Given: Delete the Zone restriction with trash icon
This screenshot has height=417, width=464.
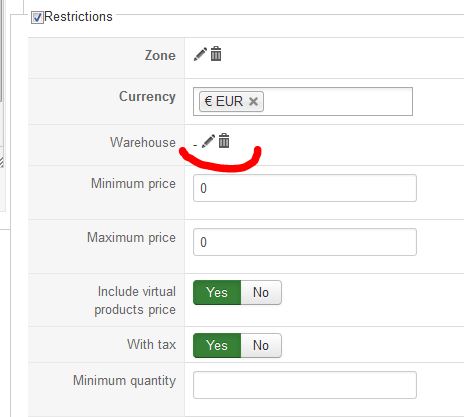Looking at the screenshot, I should click(216, 54).
